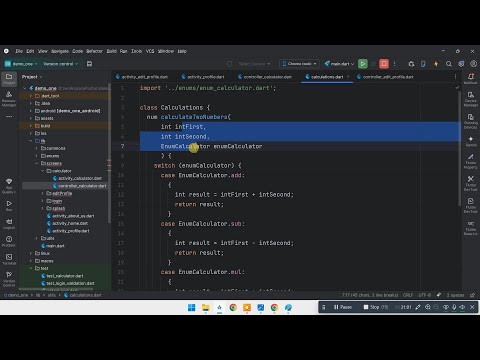Click 2 spaces indent setting in status bar
The image size is (480, 360).
(x=455, y=295)
